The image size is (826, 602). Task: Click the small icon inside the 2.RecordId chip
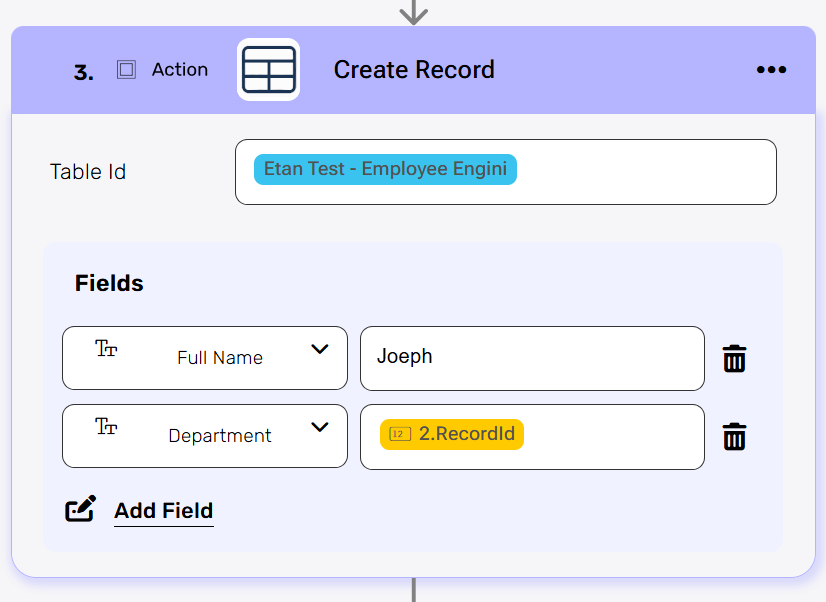pyautogui.click(x=400, y=434)
